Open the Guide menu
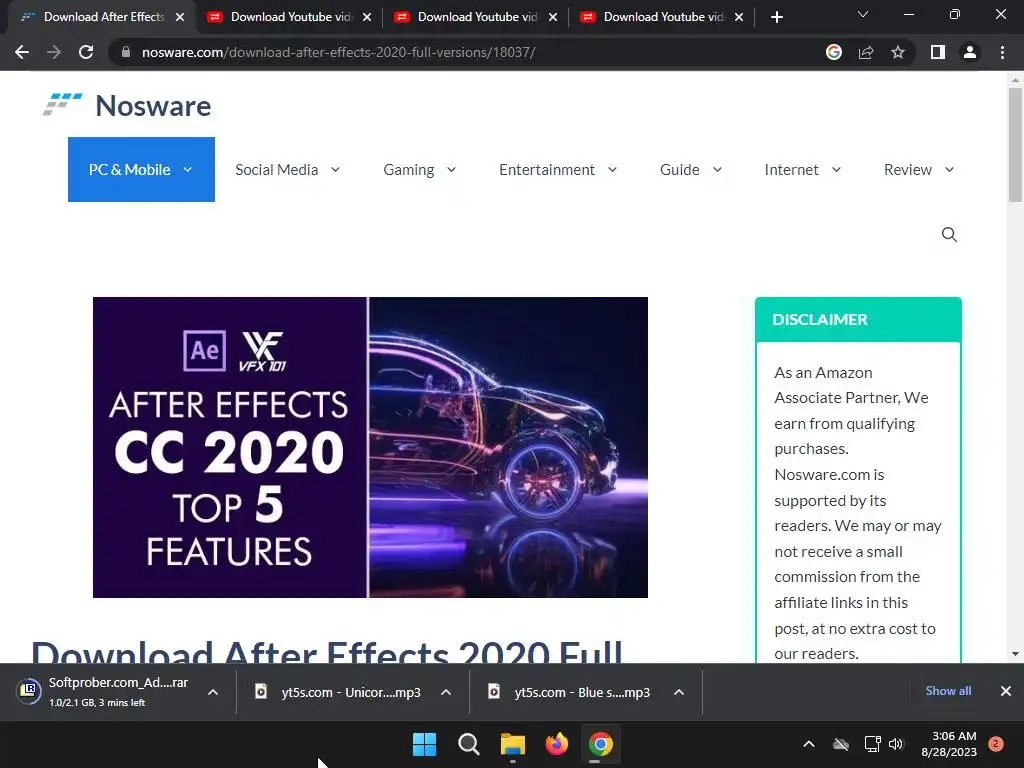The width and height of the screenshot is (1024, 768). [x=691, y=169]
